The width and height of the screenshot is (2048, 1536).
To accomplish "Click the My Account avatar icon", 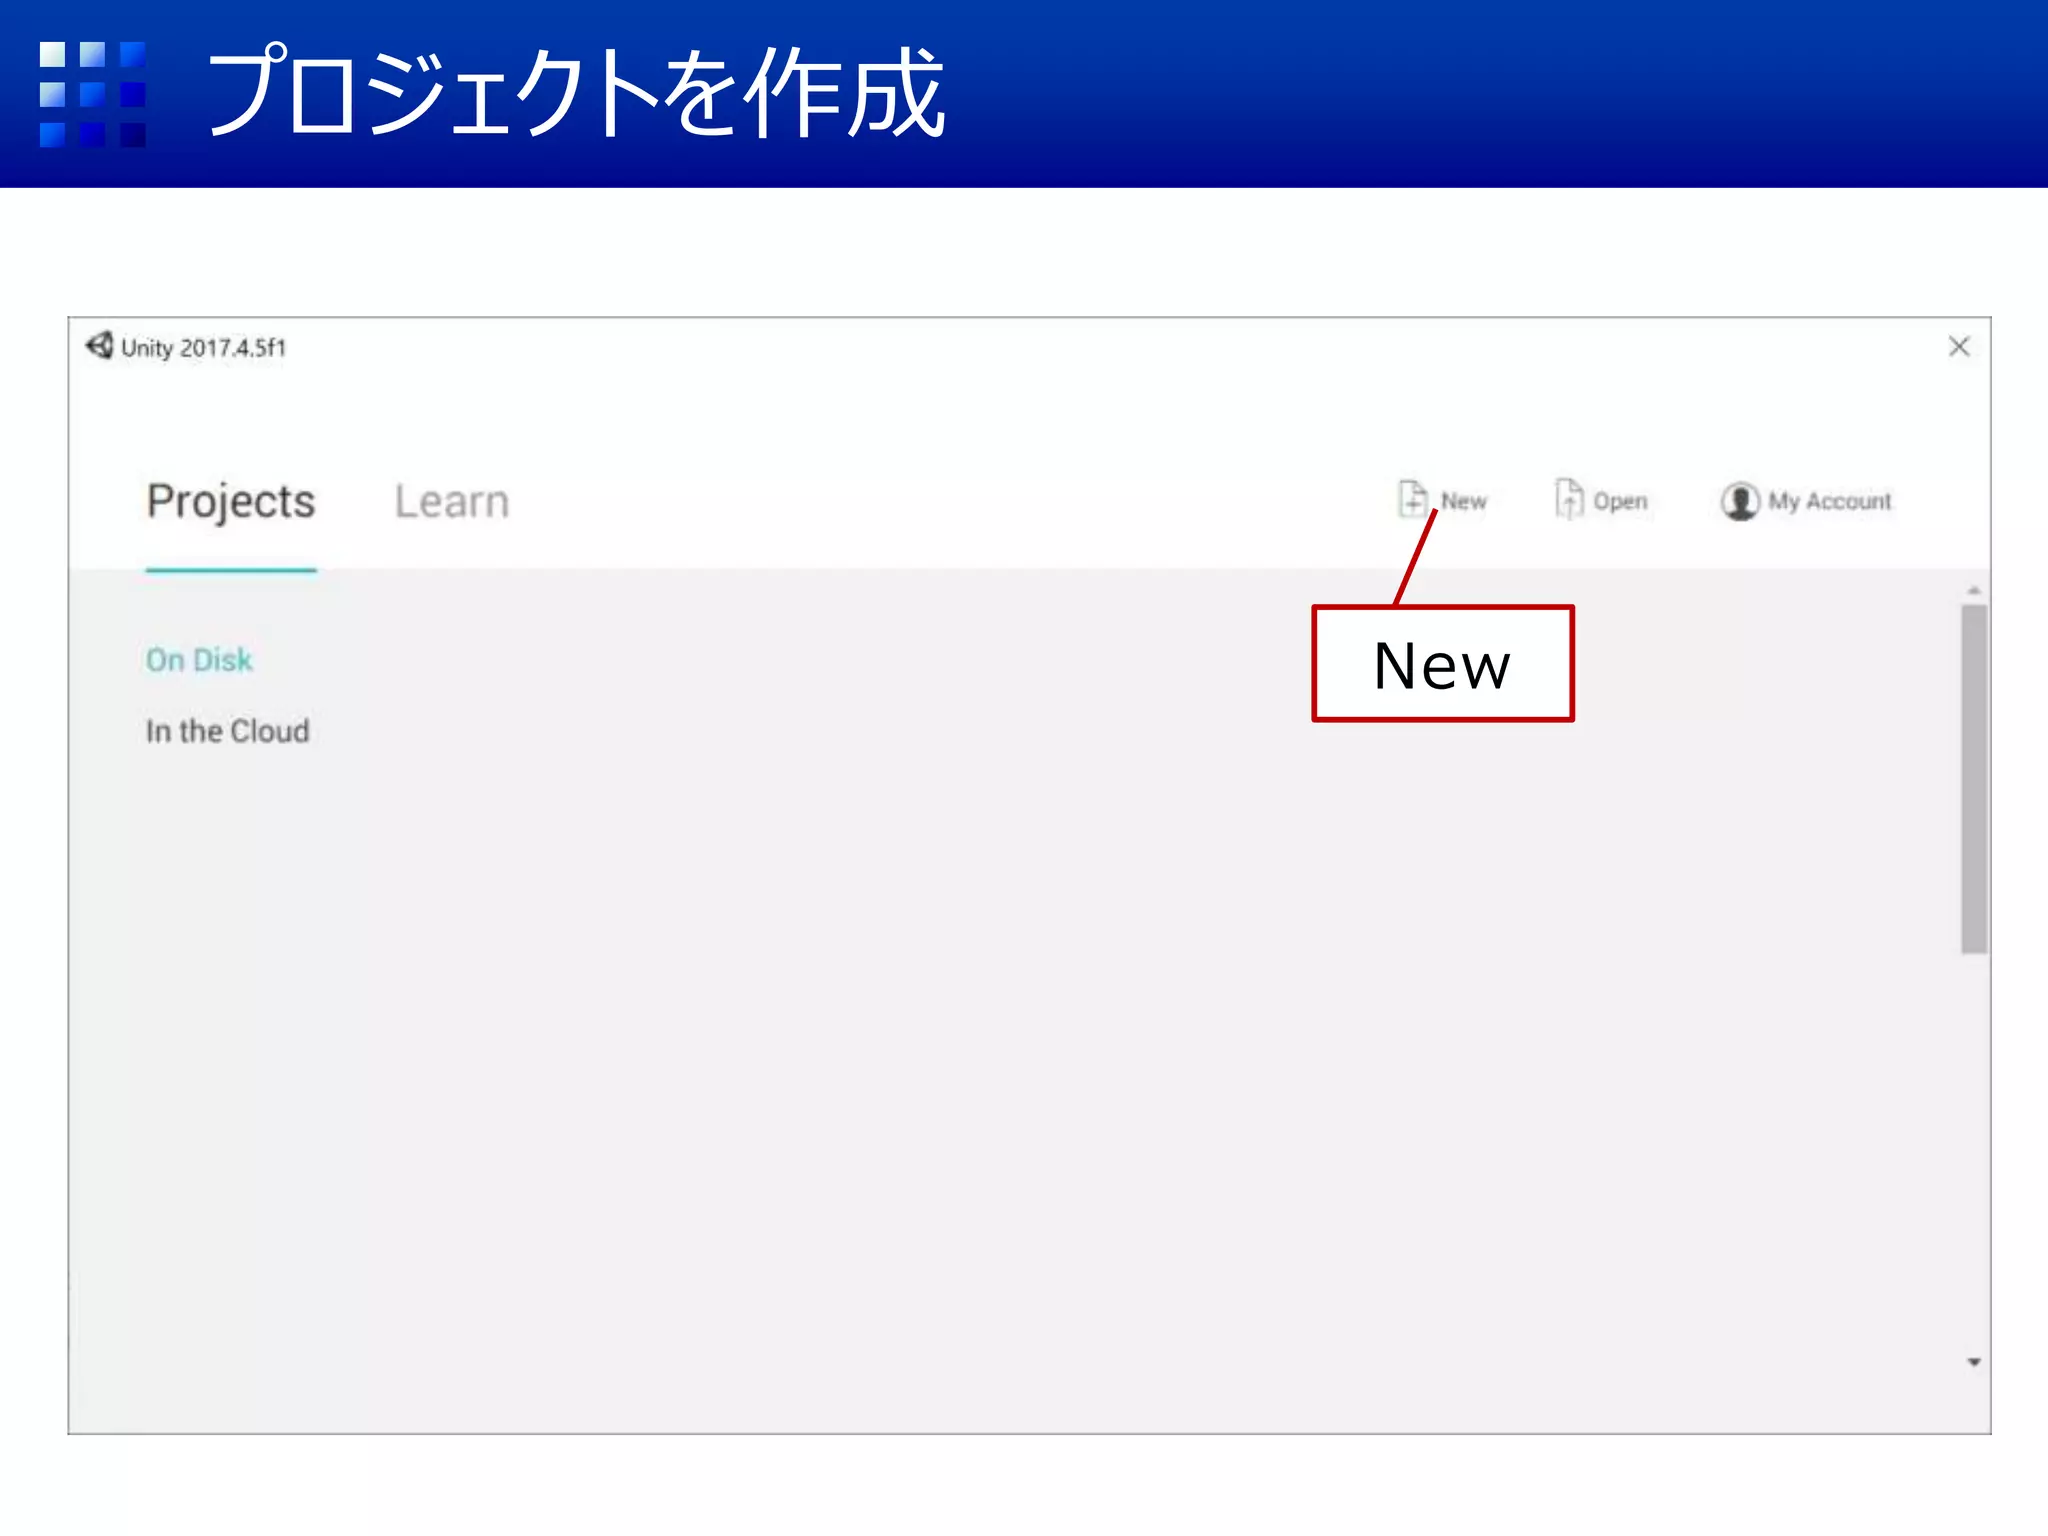I will pos(1740,501).
